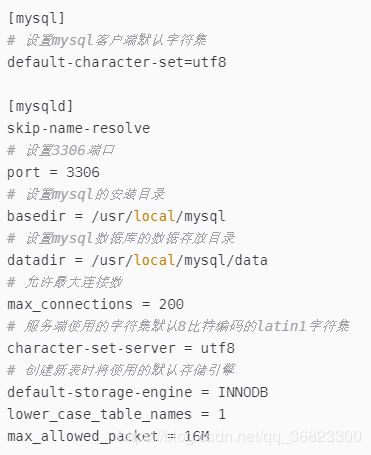371x455 pixels.
Task: Click the value 200 for max connections
Action: [x=171, y=304]
